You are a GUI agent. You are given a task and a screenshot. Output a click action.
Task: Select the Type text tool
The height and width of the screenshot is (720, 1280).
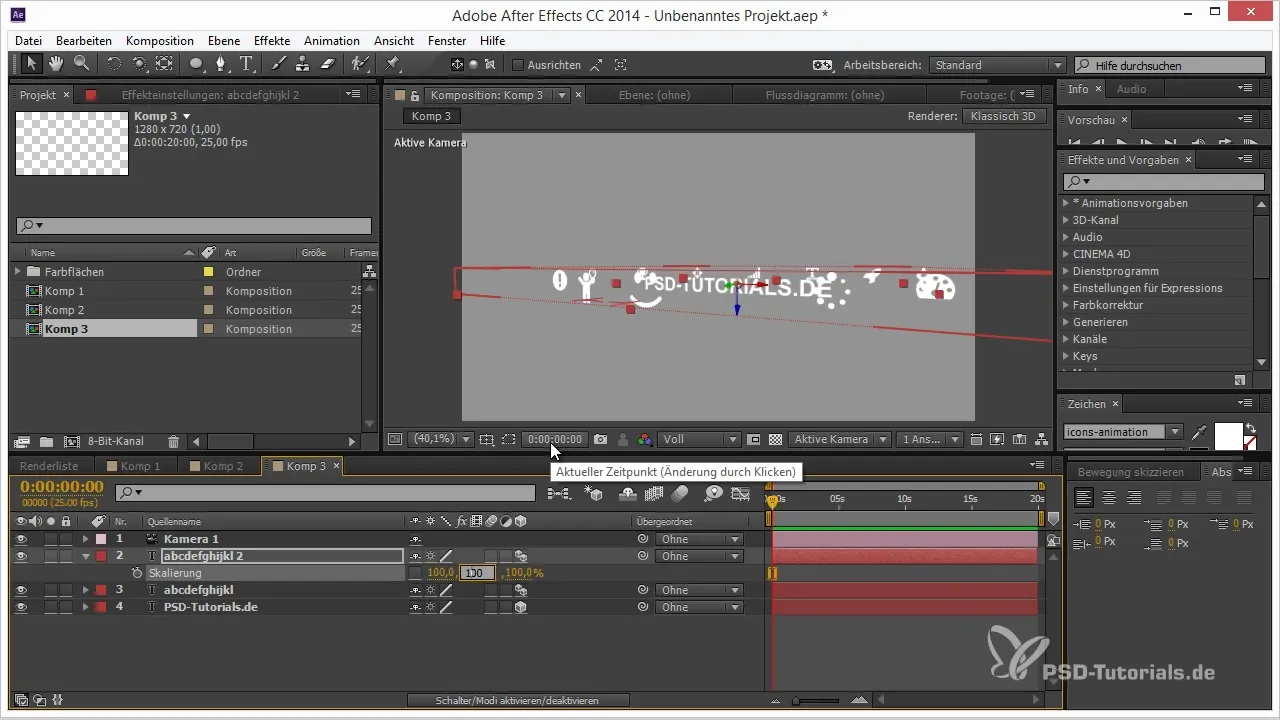[x=246, y=64]
